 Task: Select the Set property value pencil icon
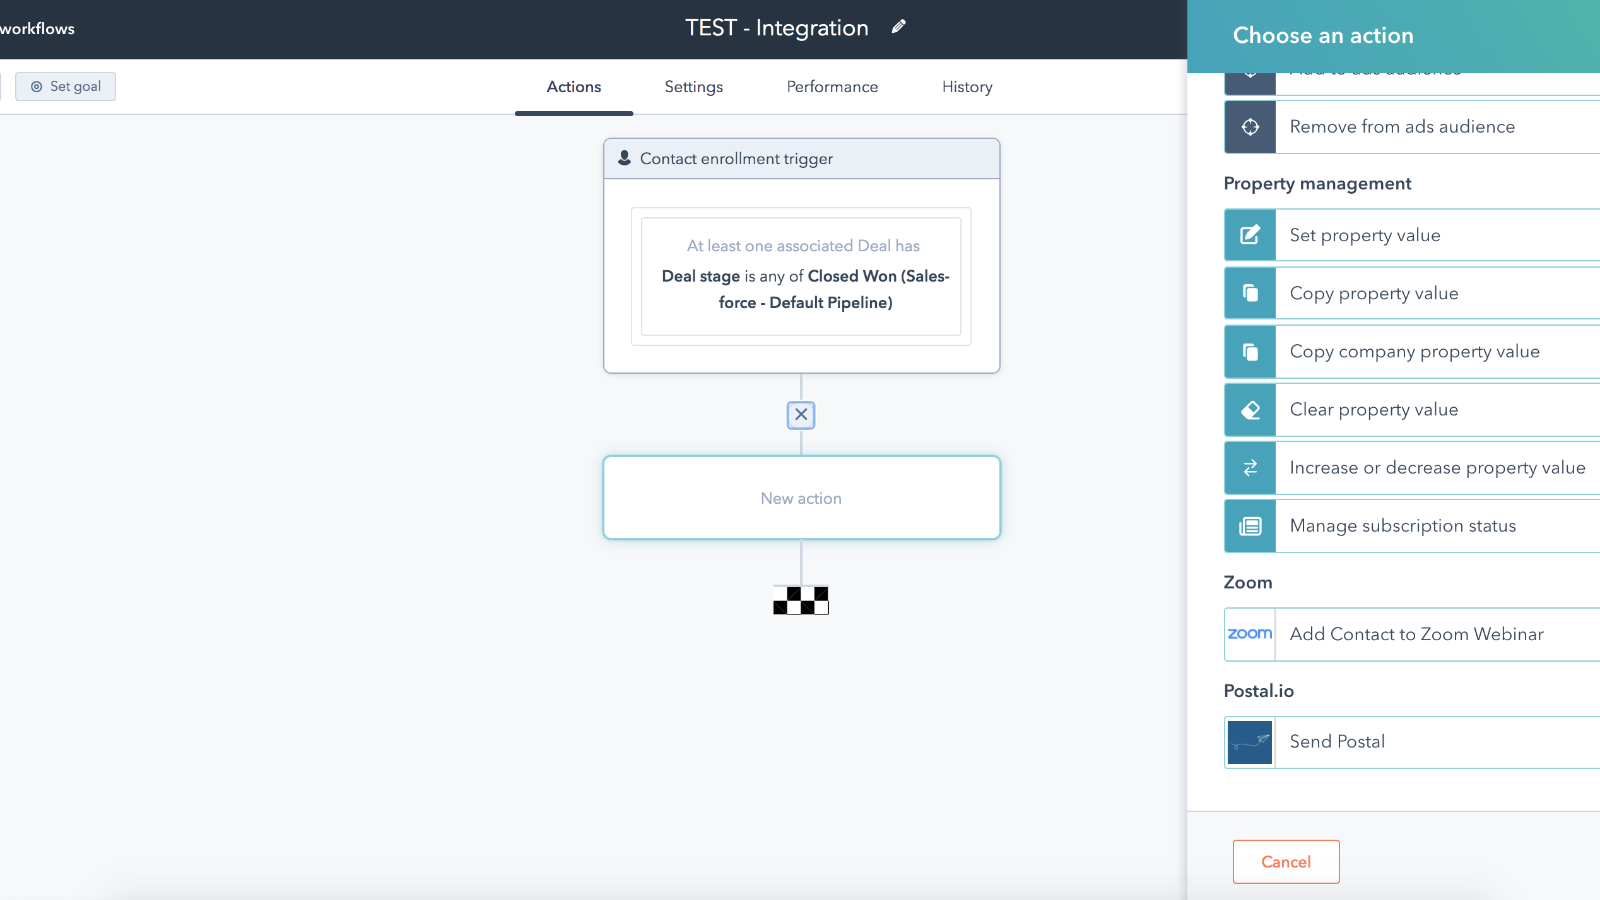point(1249,234)
